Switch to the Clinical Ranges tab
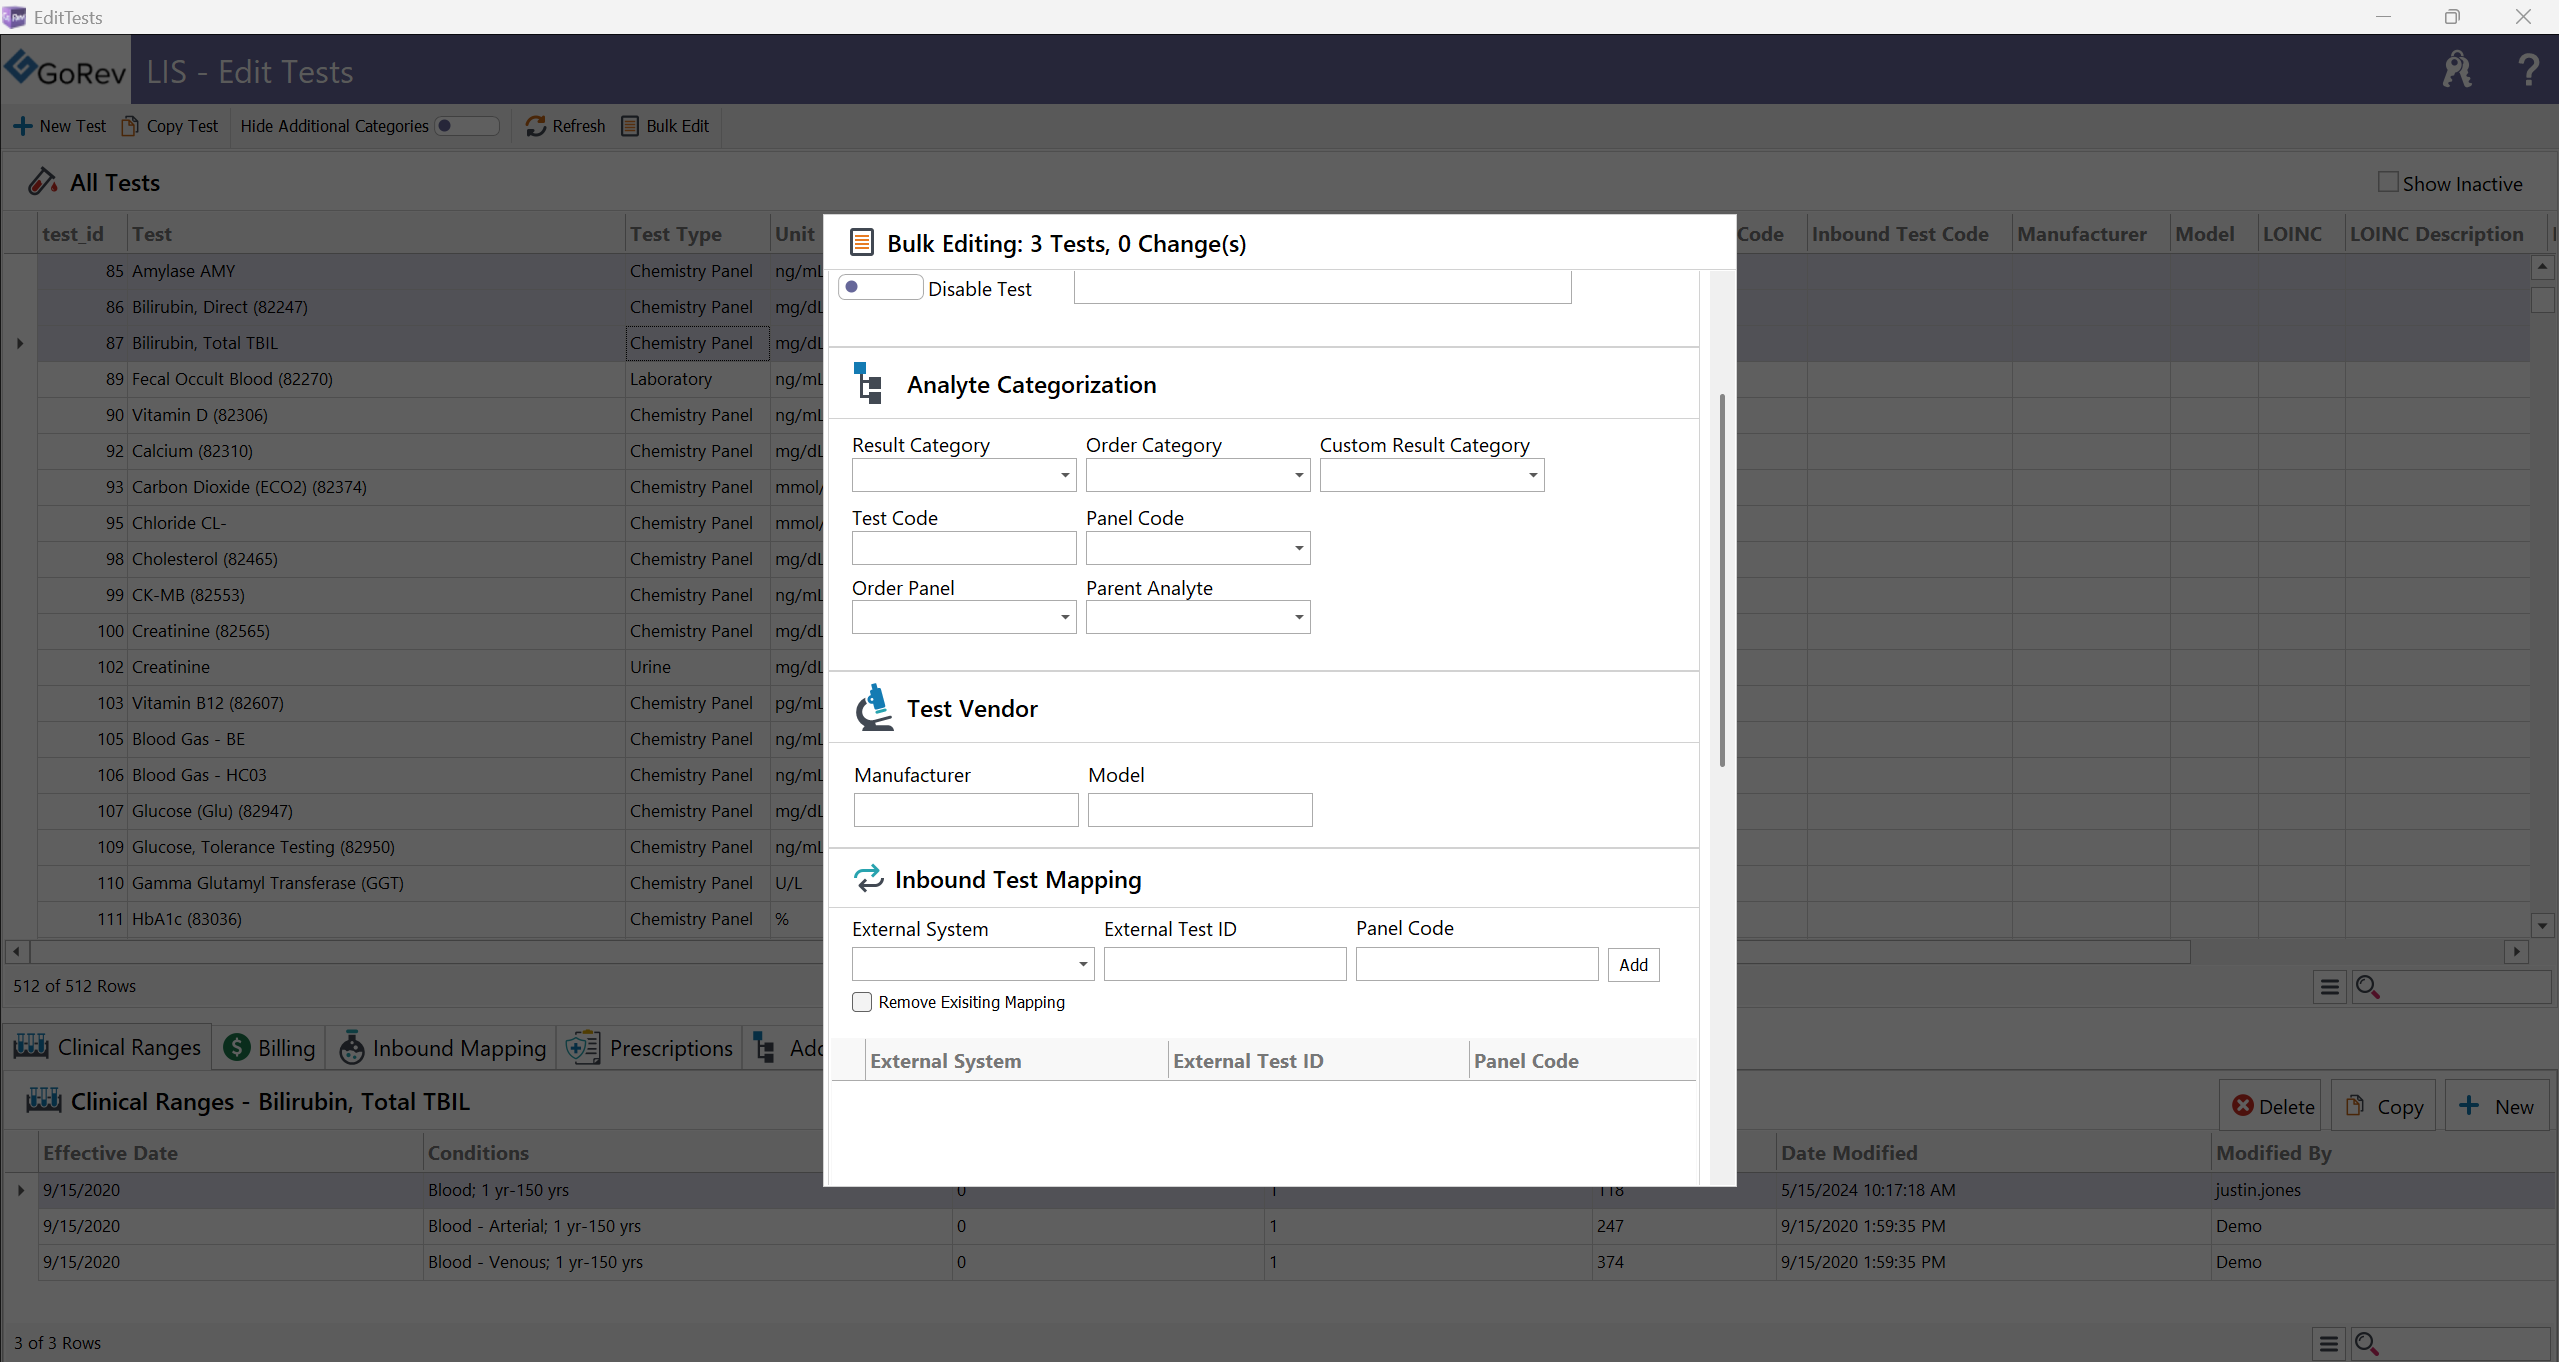Viewport: 2559px width, 1362px height. click(x=107, y=1047)
